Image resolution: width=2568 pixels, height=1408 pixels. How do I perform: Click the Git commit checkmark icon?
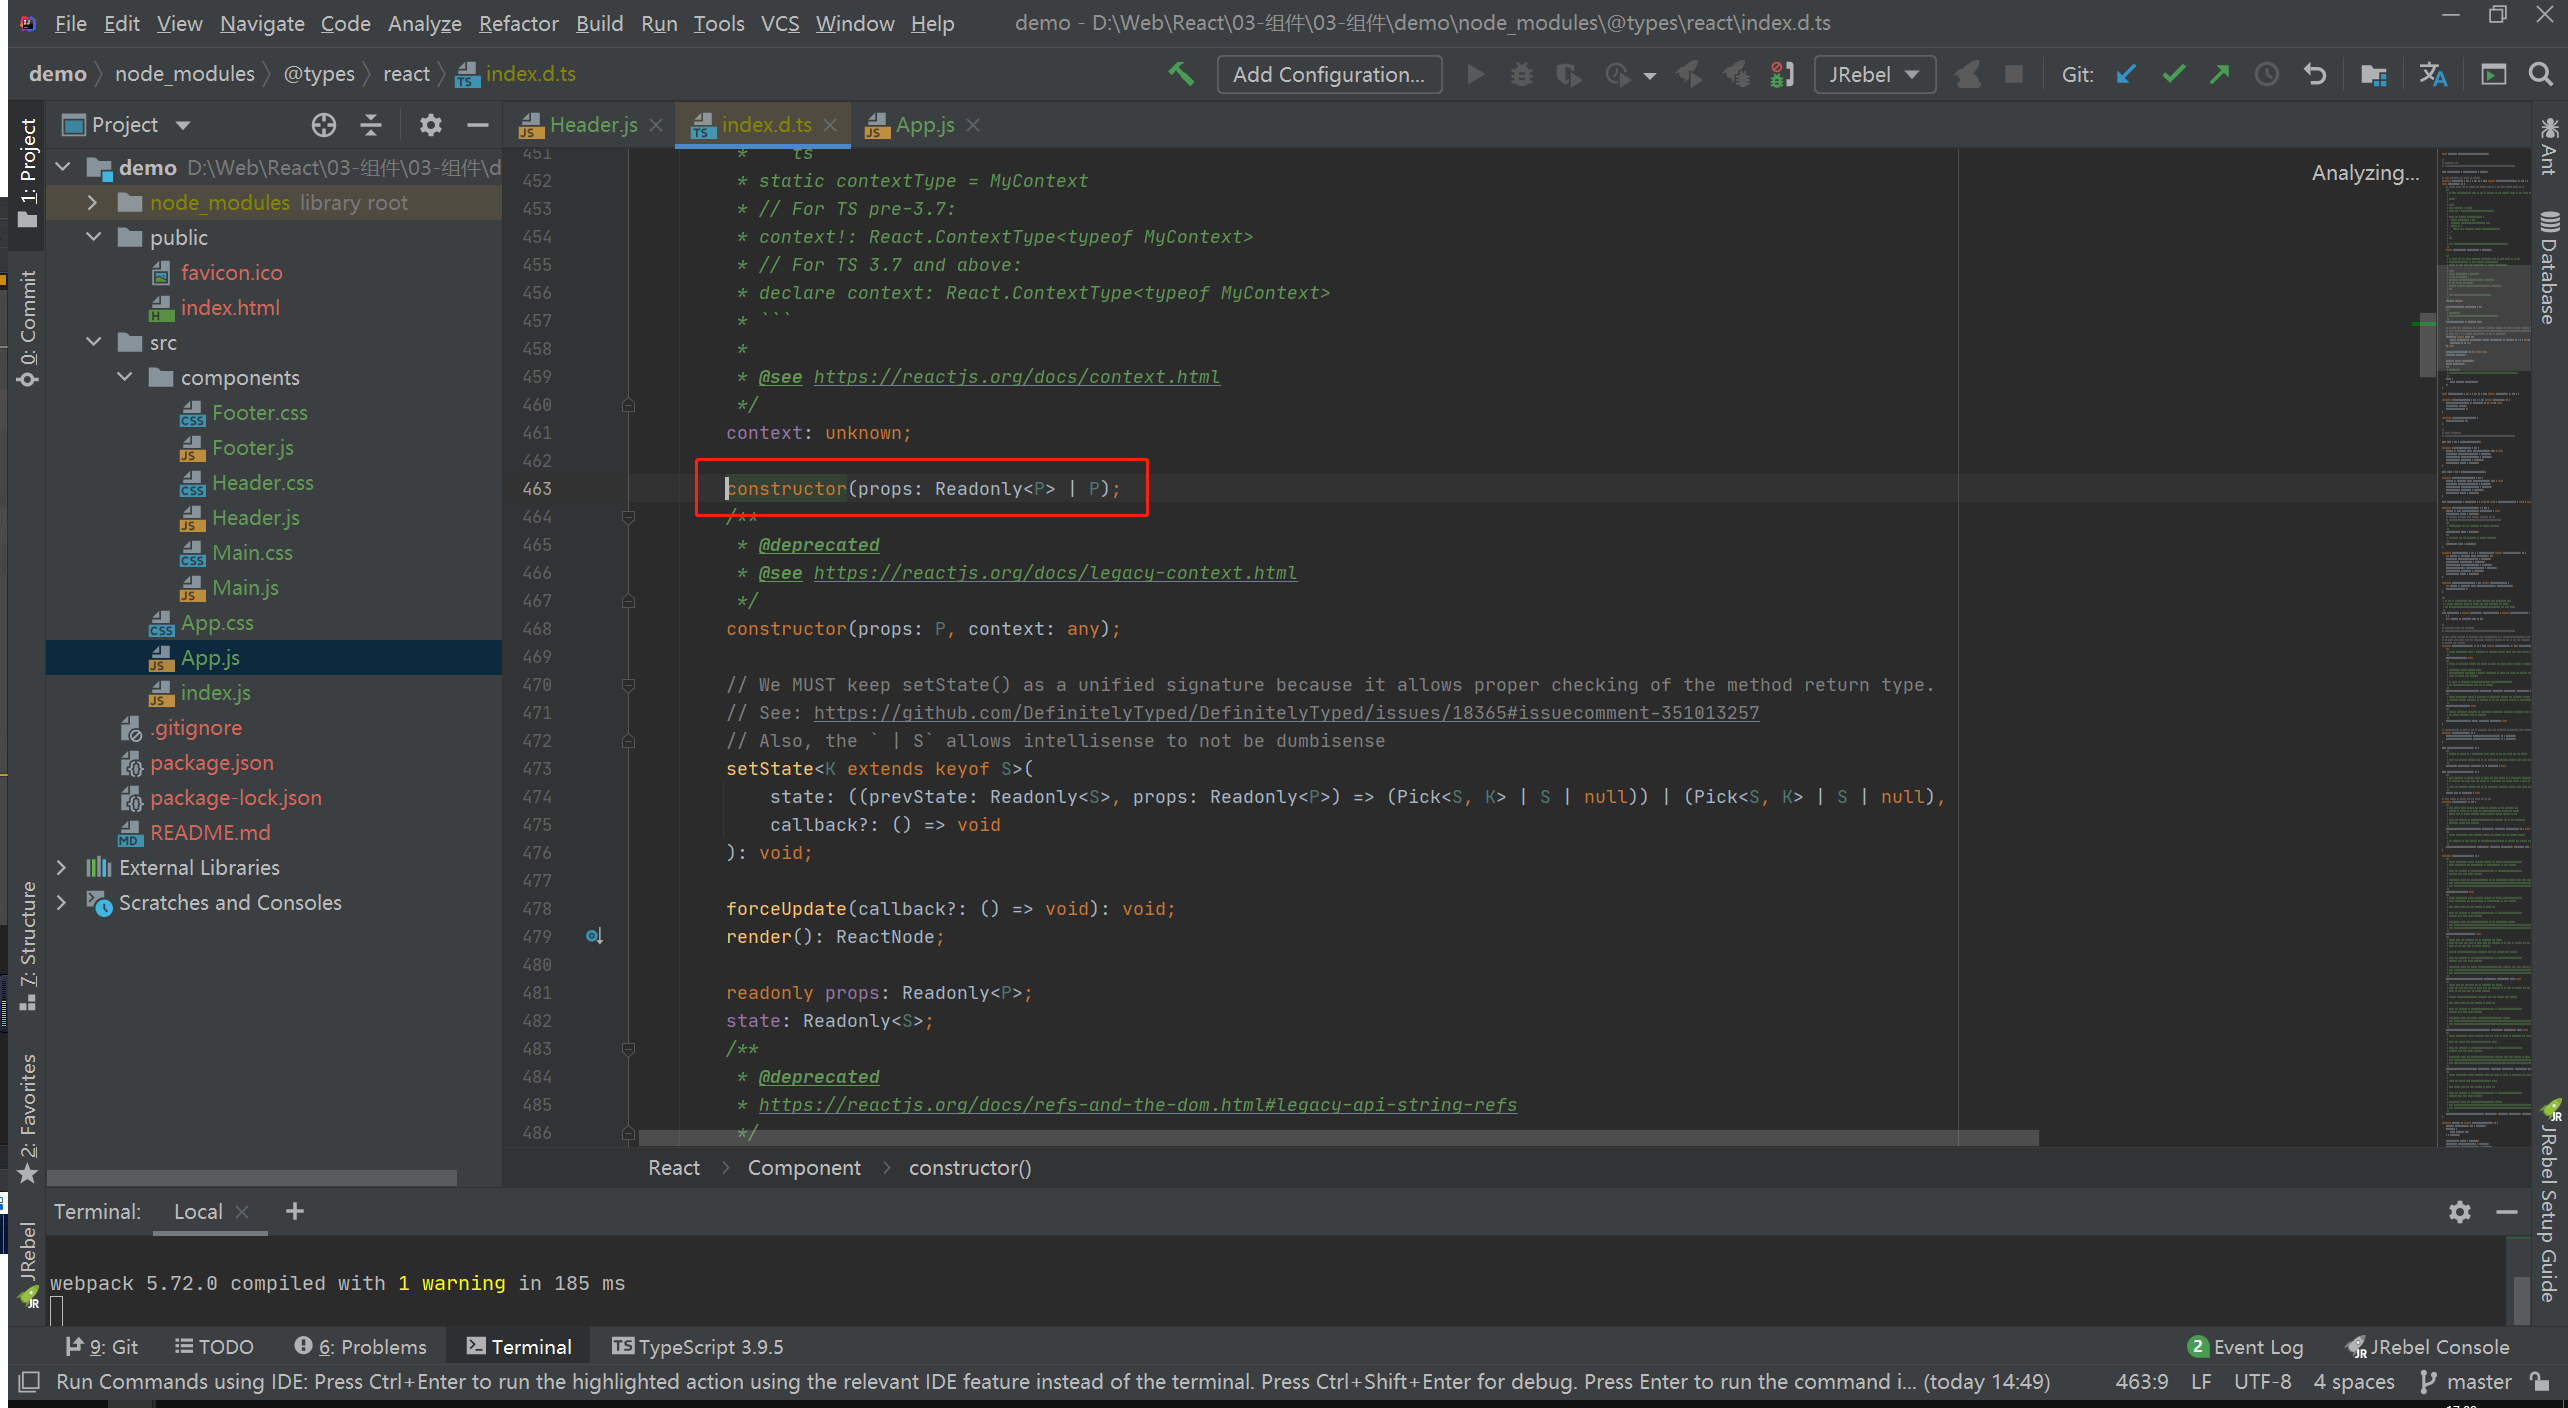point(2172,74)
